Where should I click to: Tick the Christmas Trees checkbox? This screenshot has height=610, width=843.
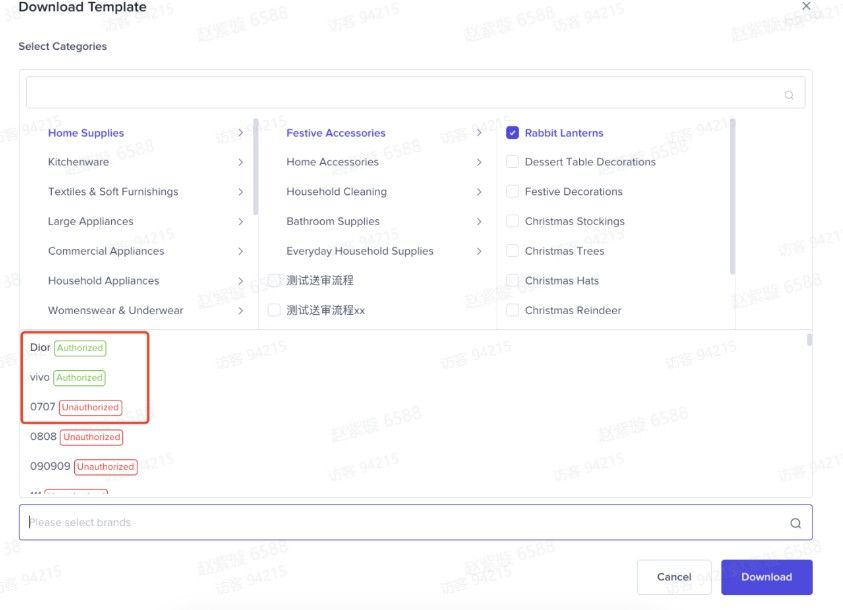coord(512,251)
